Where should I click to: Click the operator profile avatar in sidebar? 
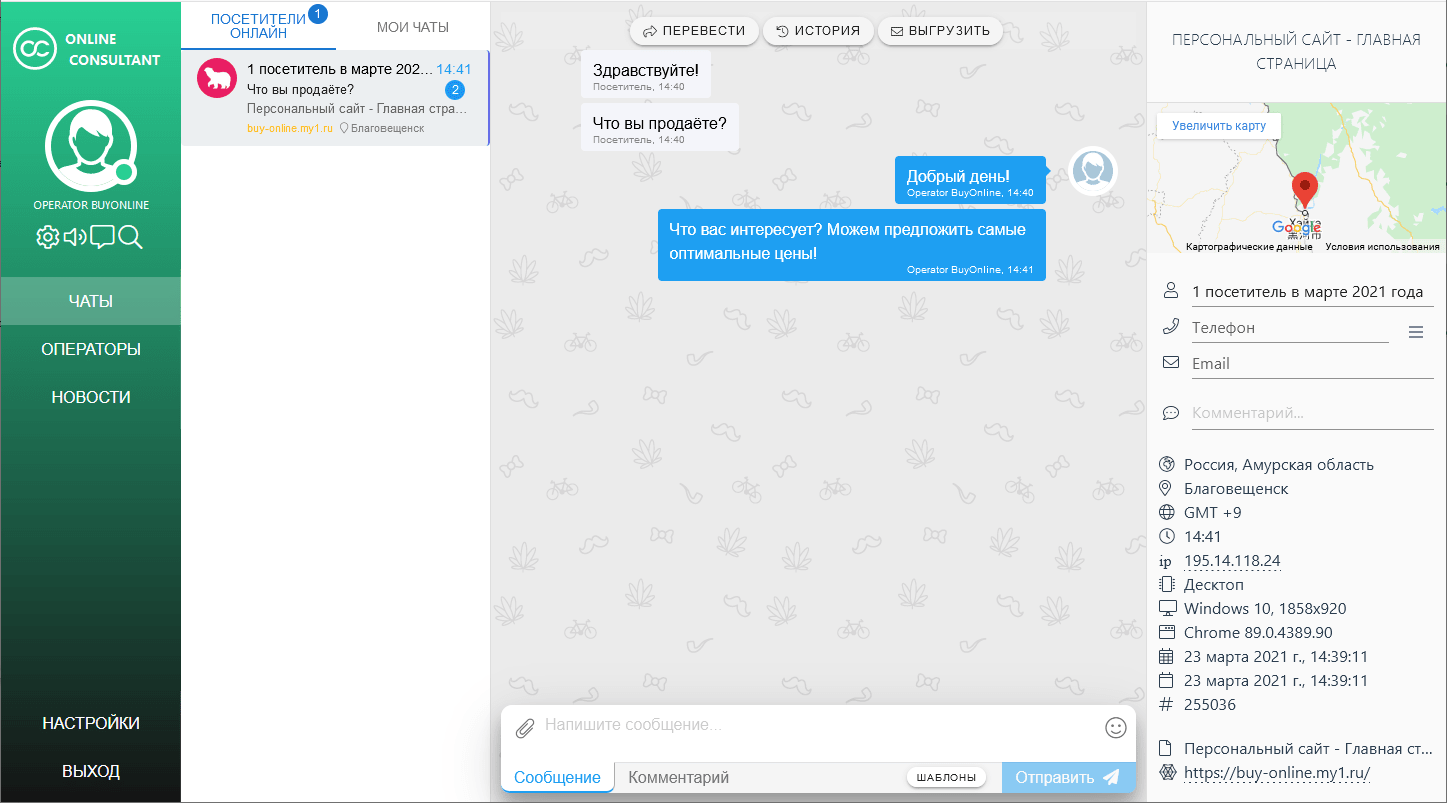point(90,146)
